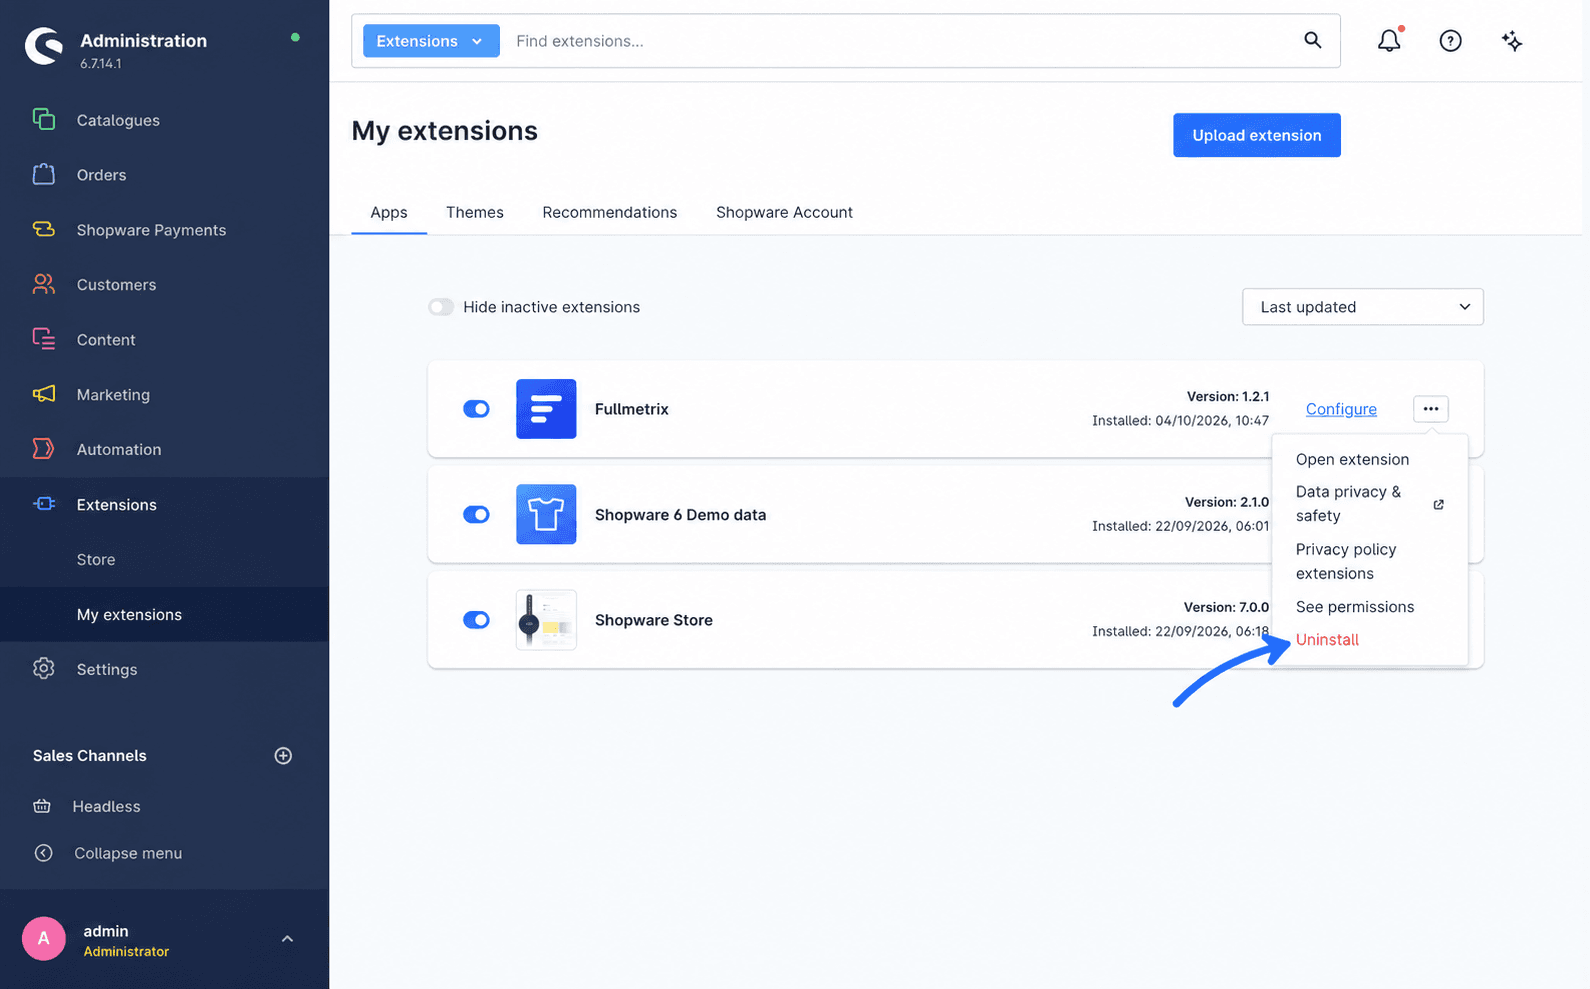The image size is (1590, 989).
Task: Open the notifications bell
Action: [1389, 40]
